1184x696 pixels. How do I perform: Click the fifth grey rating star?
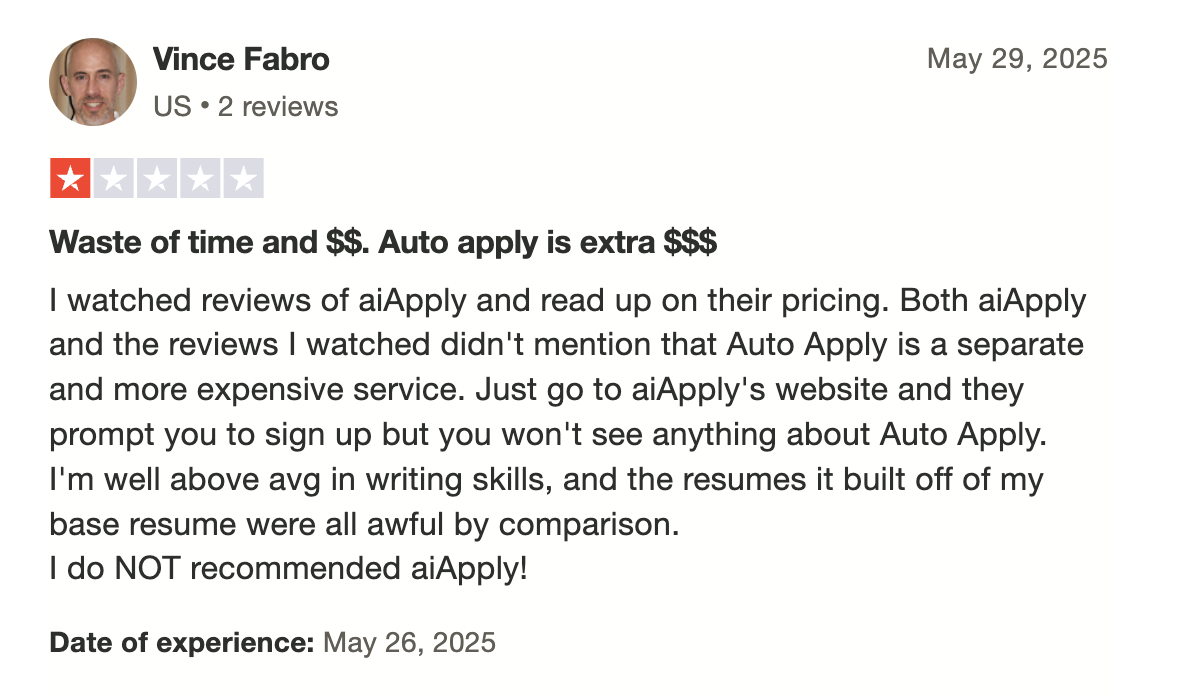click(244, 178)
